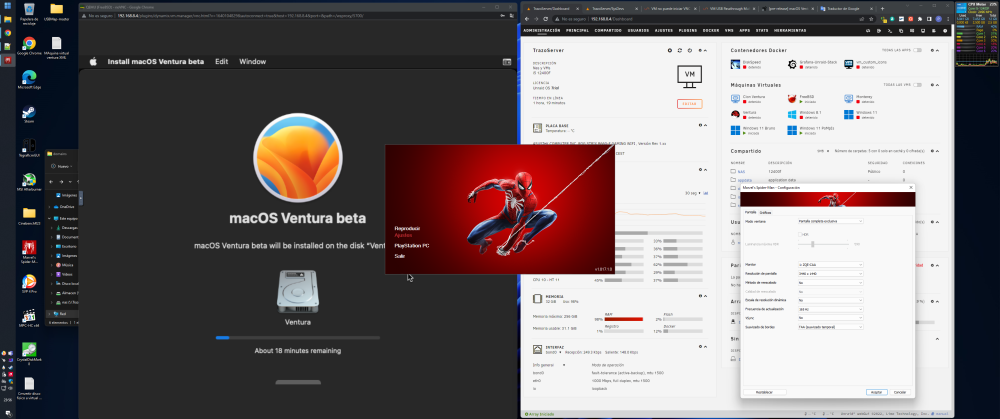Launch Microsoft Edge desktop shortcut
Viewport: 1000px width, 419px height.
click(29, 77)
